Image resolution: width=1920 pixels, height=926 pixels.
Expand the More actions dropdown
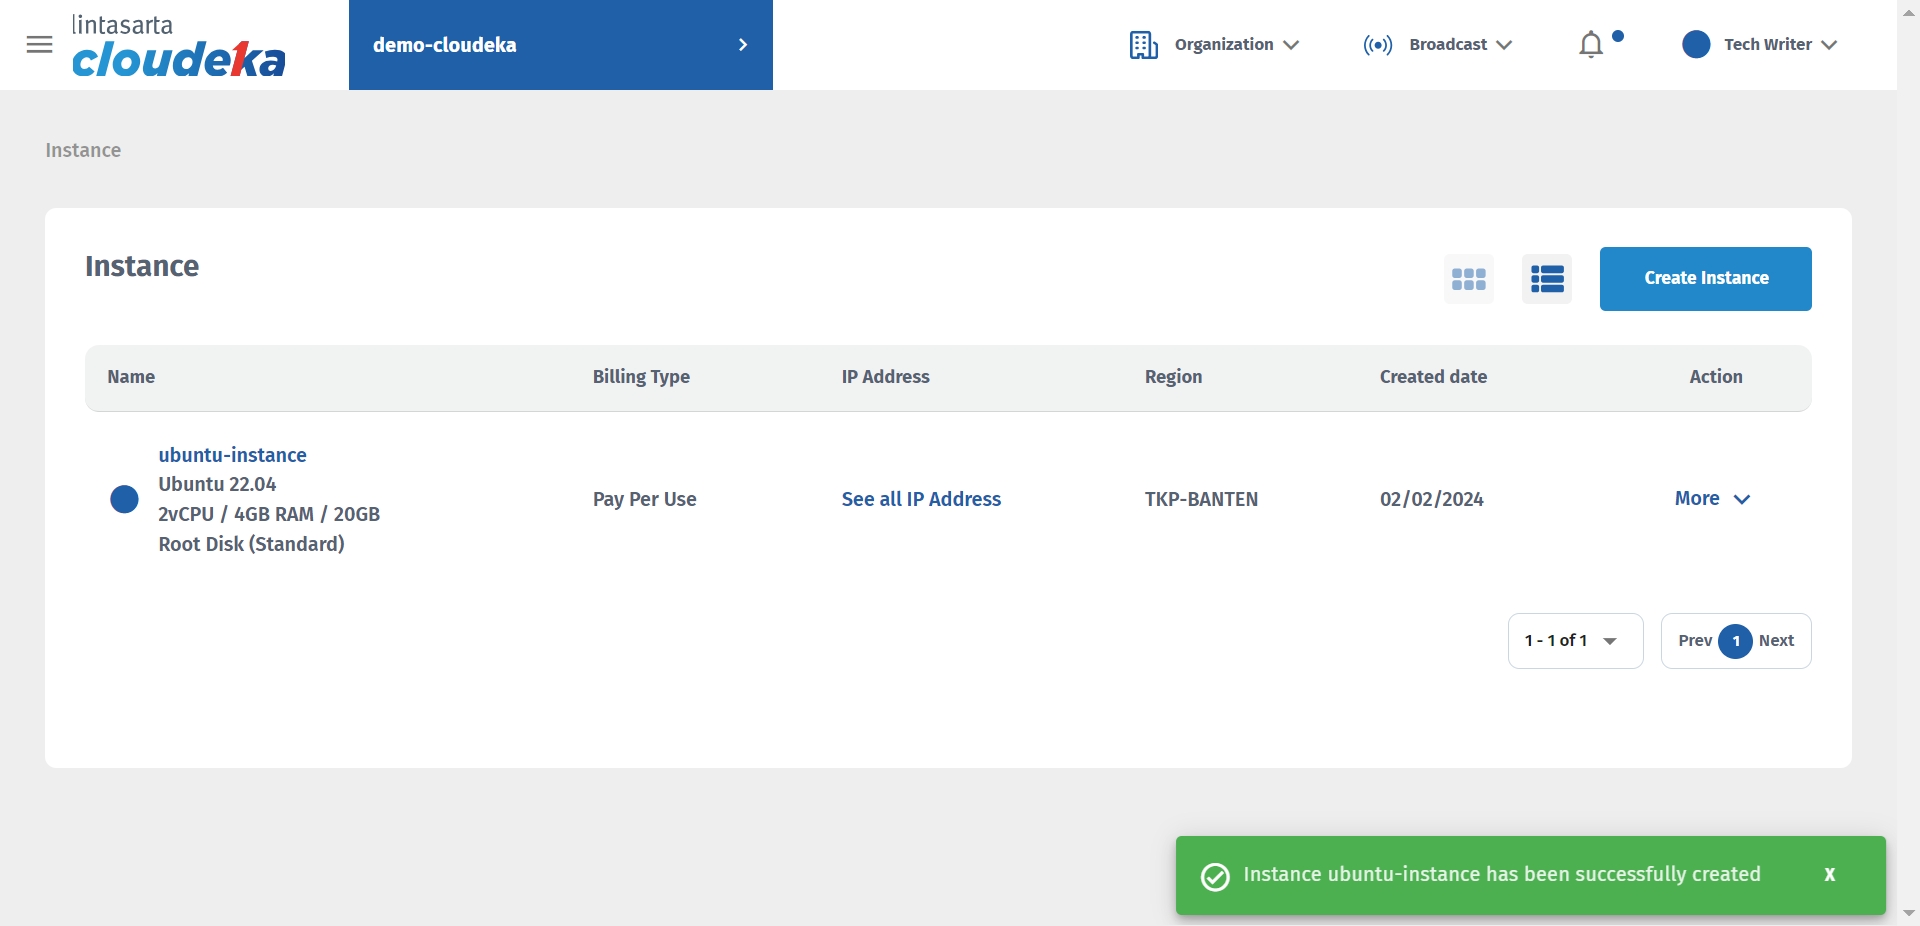point(1712,498)
